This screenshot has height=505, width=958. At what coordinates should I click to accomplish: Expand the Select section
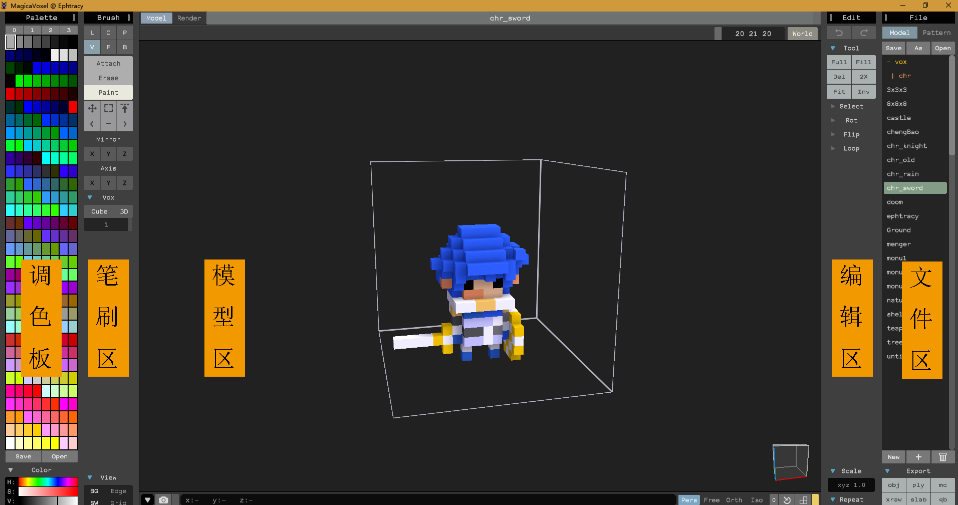pos(833,106)
